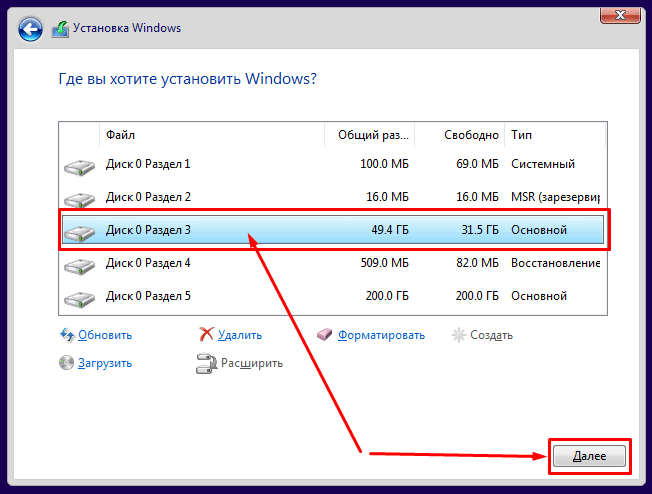Click the 31.5 ГБ free space cell
Image resolution: width=652 pixels, height=494 pixels.
point(480,230)
